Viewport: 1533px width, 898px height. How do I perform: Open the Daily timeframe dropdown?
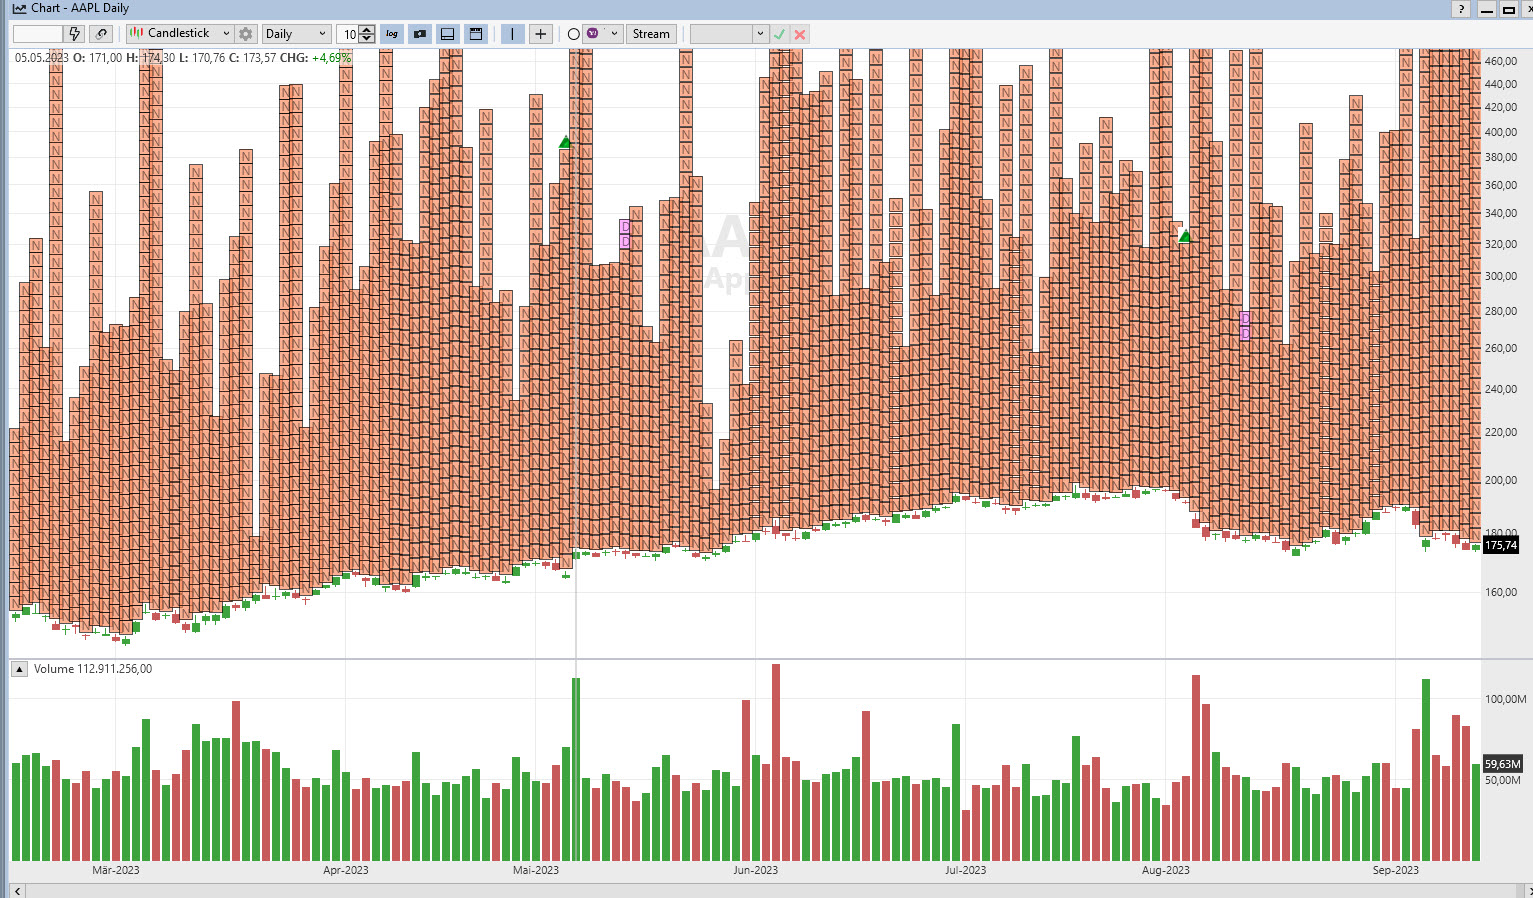pos(296,34)
